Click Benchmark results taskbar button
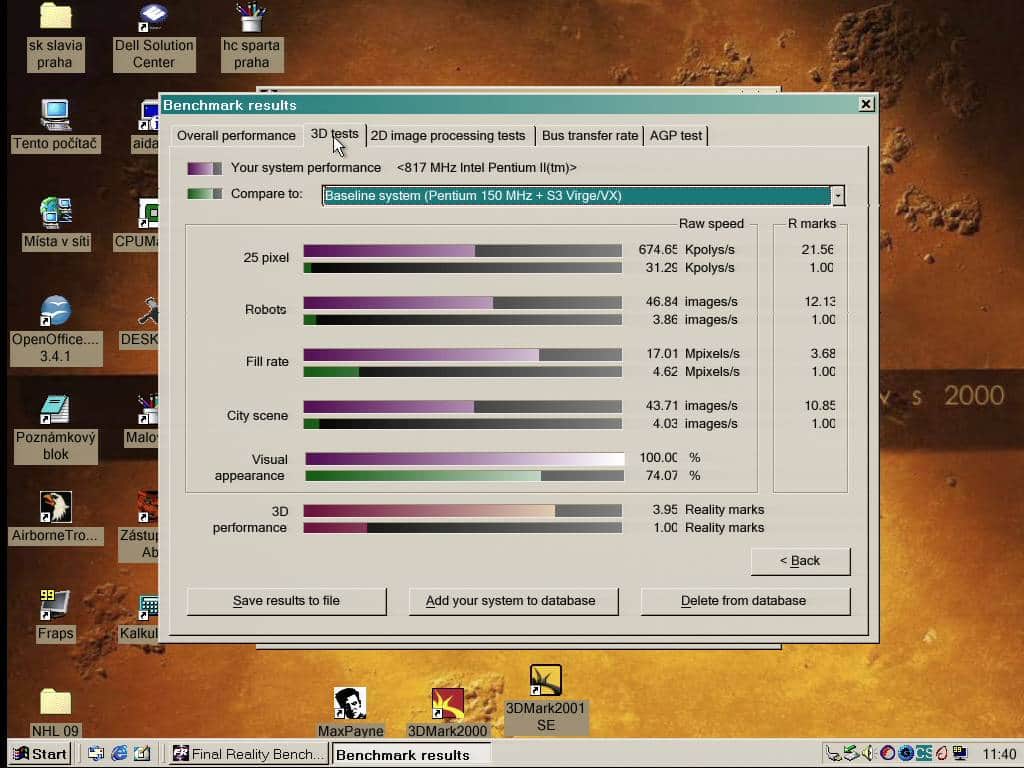1024x768 pixels. pyautogui.click(x=411, y=754)
